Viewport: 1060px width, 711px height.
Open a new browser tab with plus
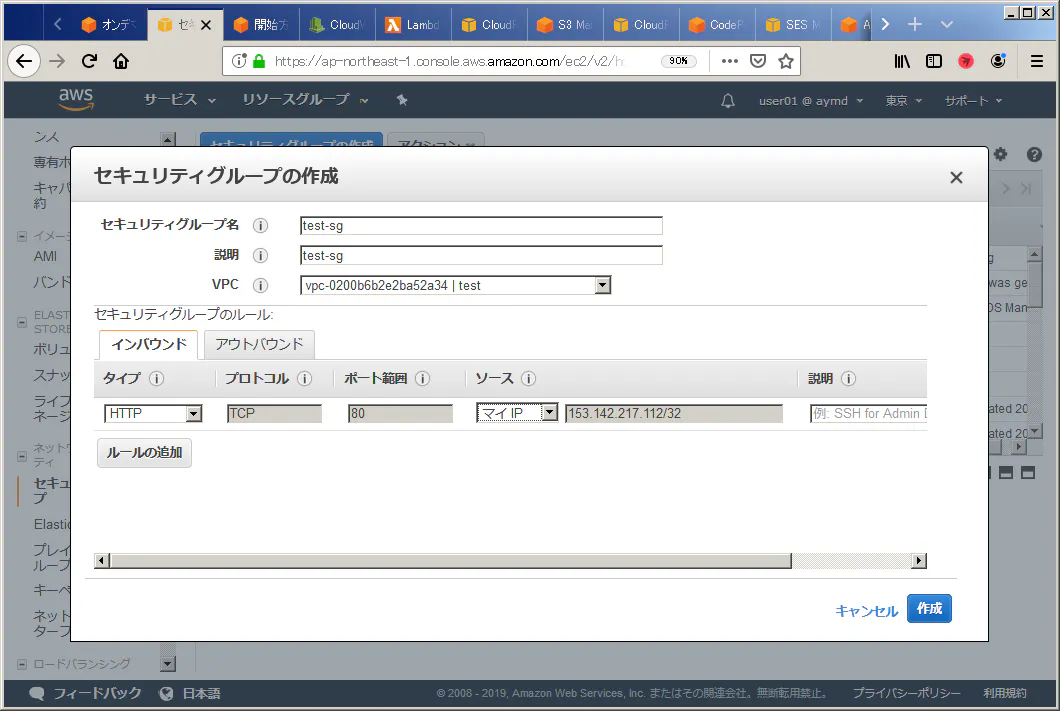pyautogui.click(x=915, y=24)
